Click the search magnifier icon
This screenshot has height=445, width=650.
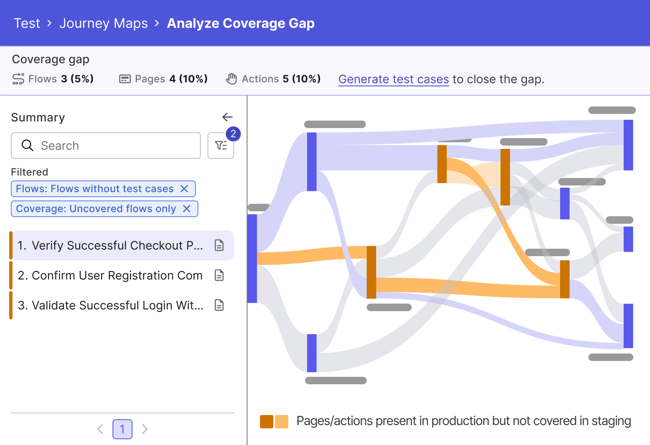[x=27, y=146]
